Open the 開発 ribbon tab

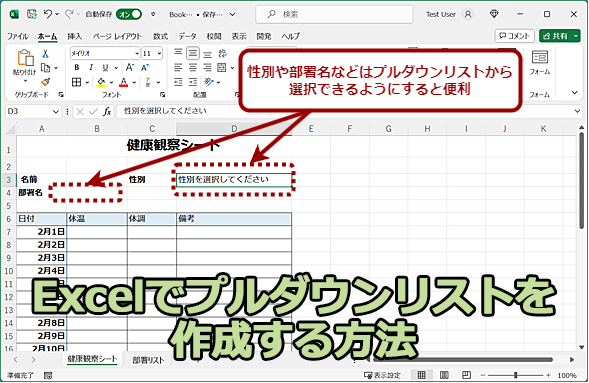coord(264,36)
